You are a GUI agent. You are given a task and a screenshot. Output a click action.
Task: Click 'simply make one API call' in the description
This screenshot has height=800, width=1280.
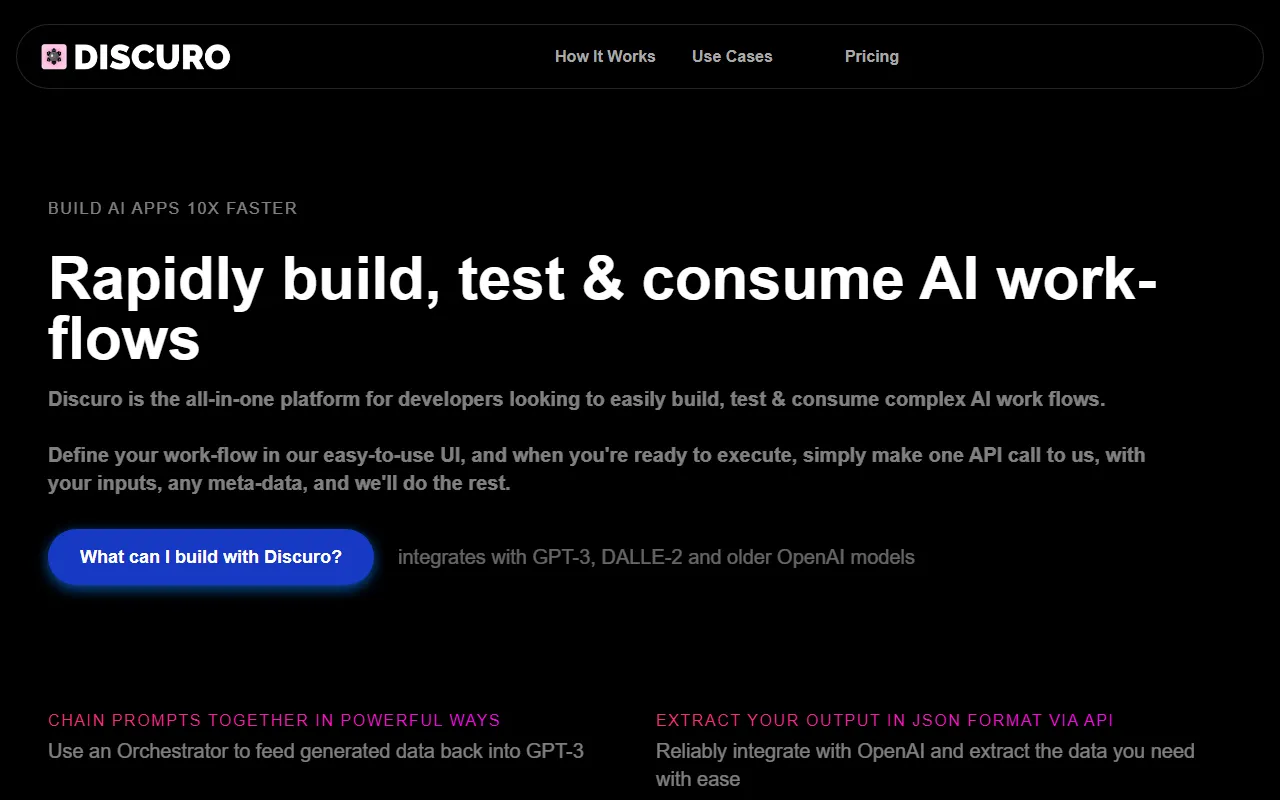coord(882,455)
